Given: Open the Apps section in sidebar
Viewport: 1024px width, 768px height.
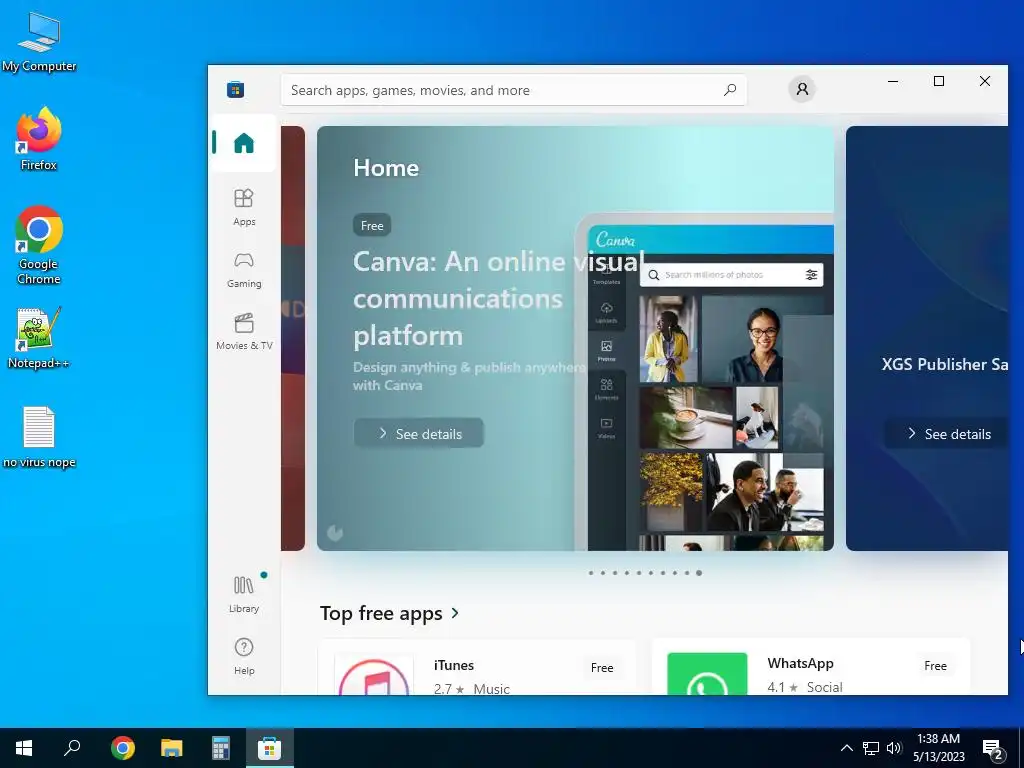Looking at the screenshot, I should pyautogui.click(x=244, y=207).
